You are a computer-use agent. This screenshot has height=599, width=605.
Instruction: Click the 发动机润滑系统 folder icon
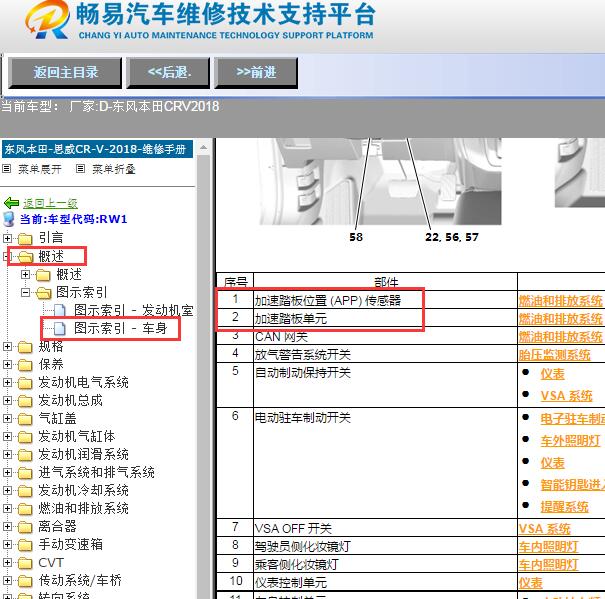coord(25,455)
